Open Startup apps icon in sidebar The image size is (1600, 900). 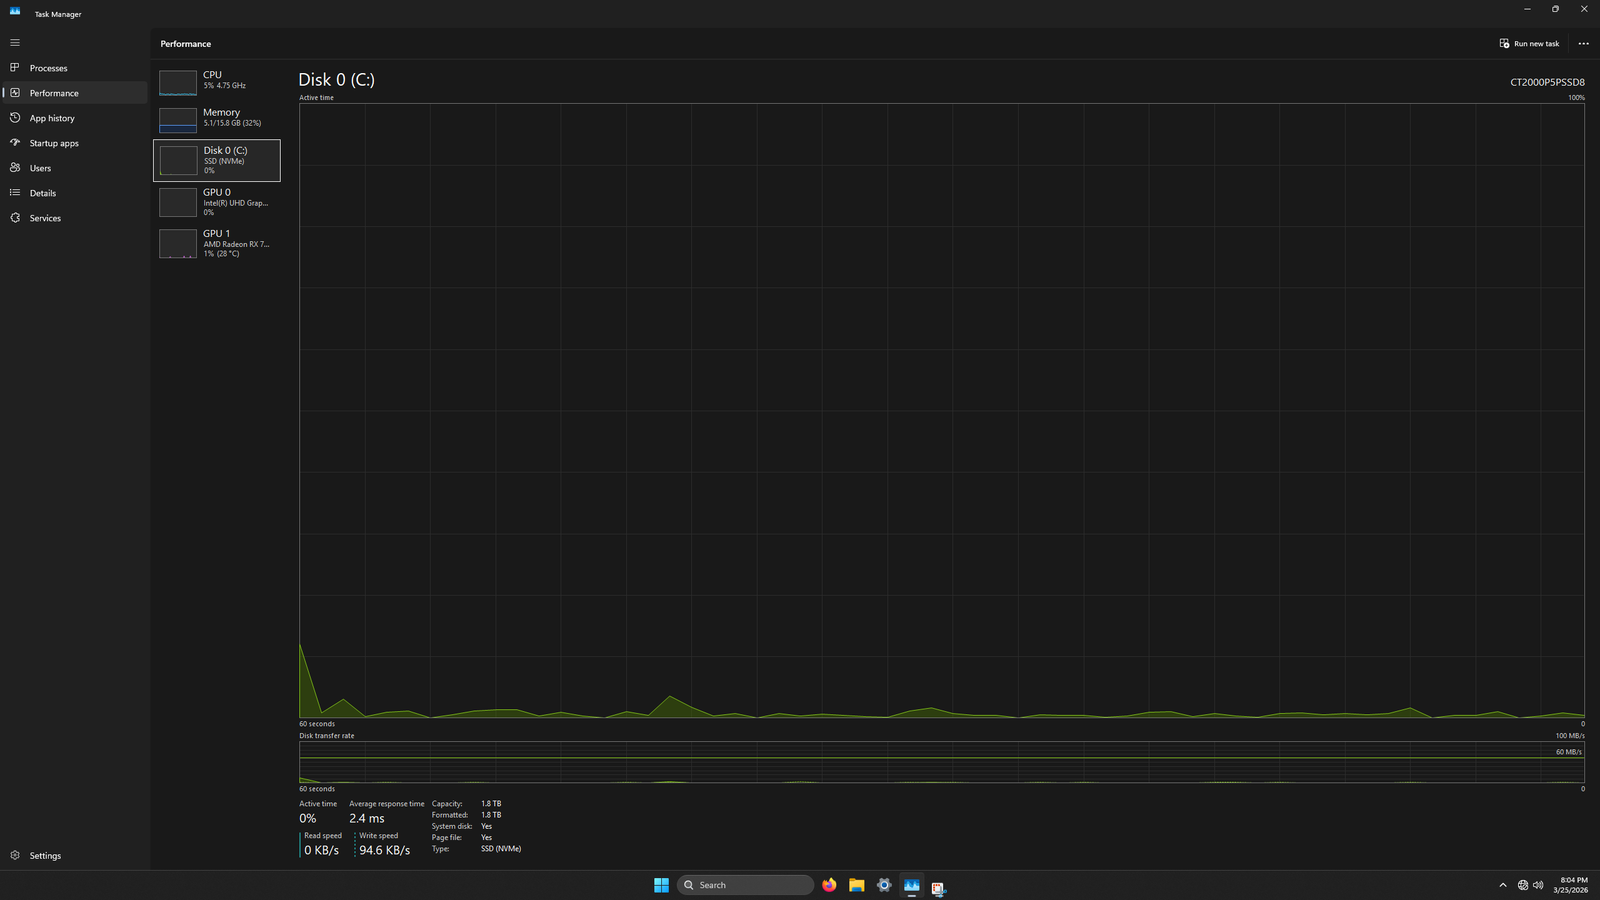15,143
